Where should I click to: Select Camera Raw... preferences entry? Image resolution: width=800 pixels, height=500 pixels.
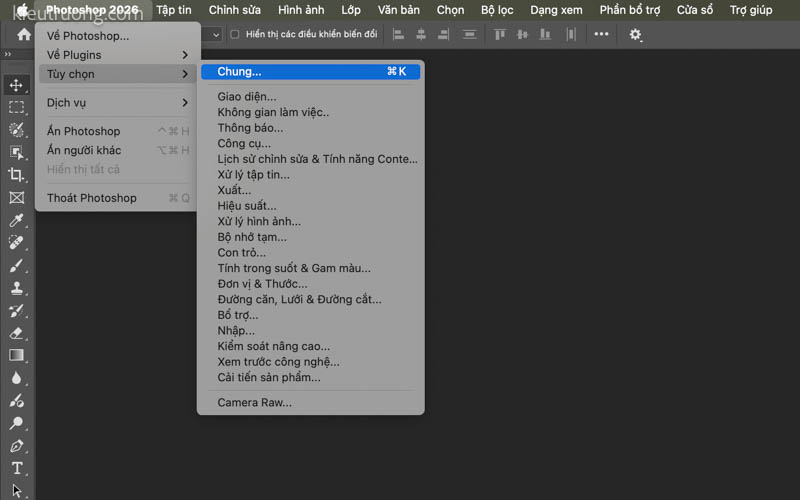[x=311, y=403]
